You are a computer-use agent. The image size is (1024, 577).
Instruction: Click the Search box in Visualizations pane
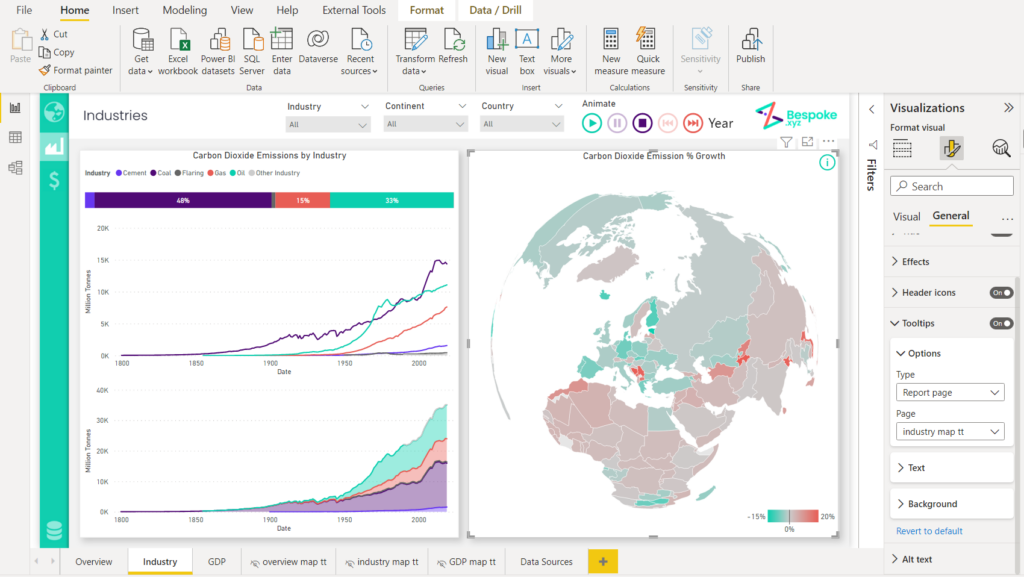point(951,186)
